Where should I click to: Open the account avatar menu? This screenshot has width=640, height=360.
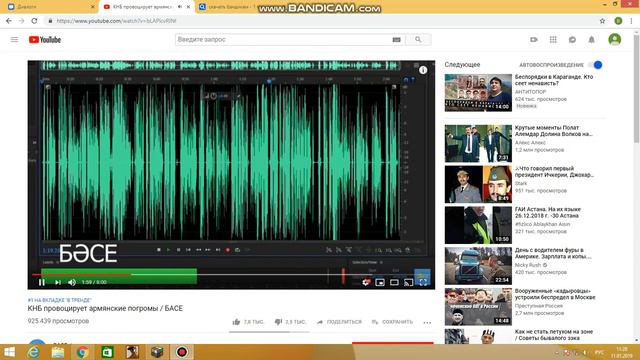[615, 40]
